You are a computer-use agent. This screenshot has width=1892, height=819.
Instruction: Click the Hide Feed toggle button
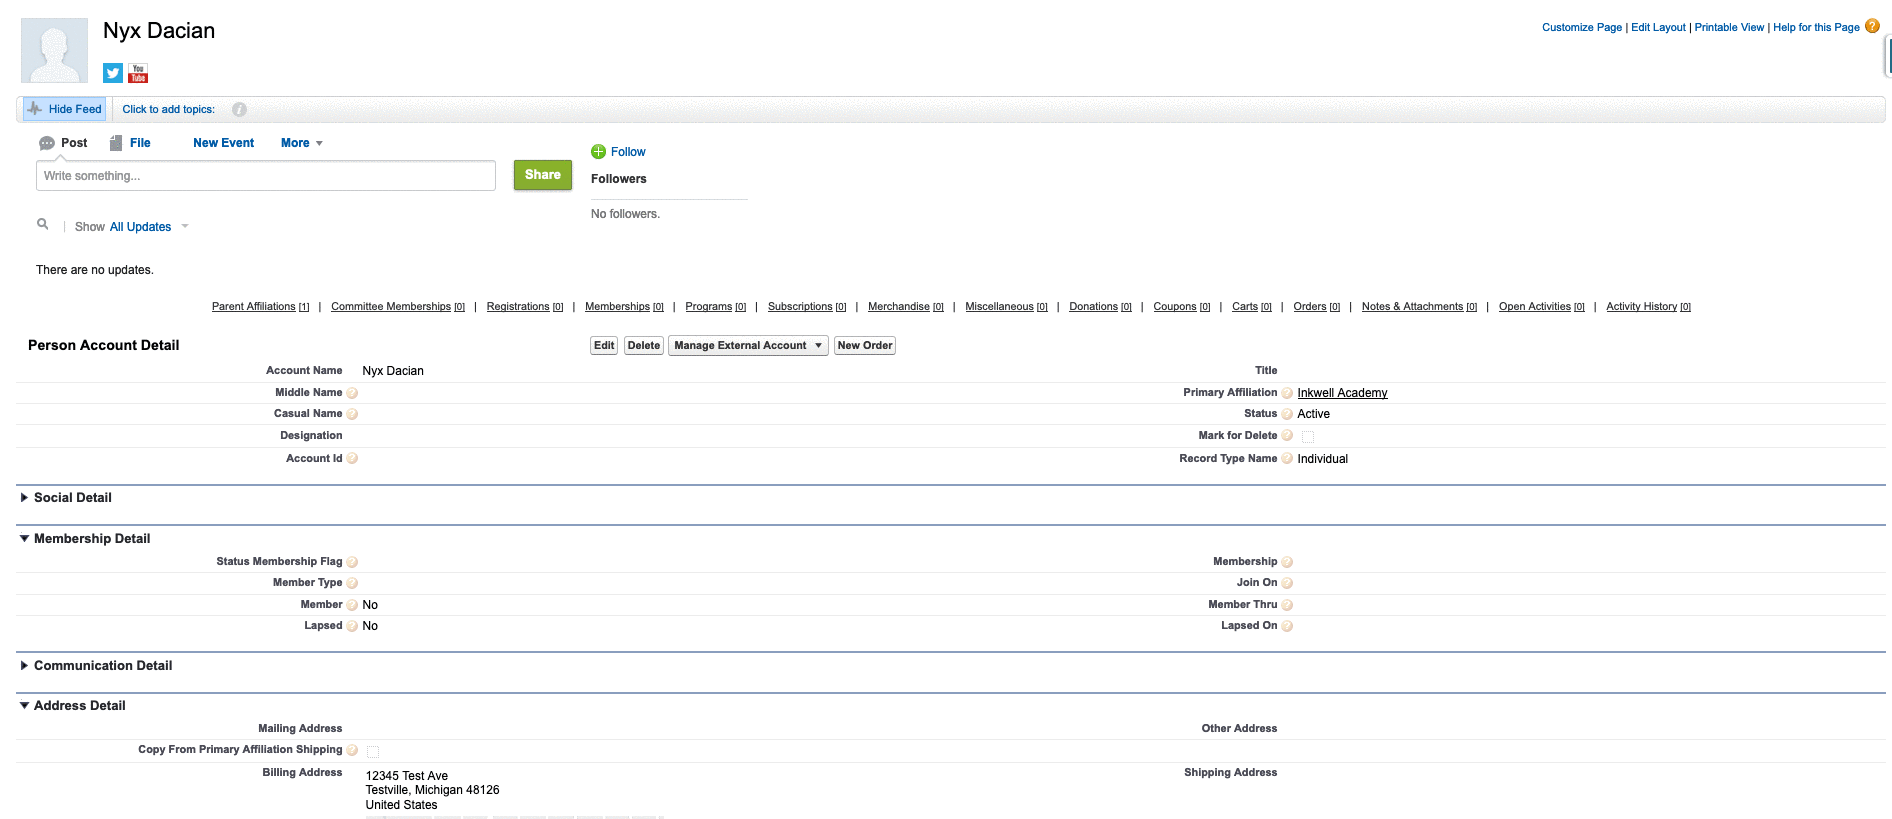65,109
